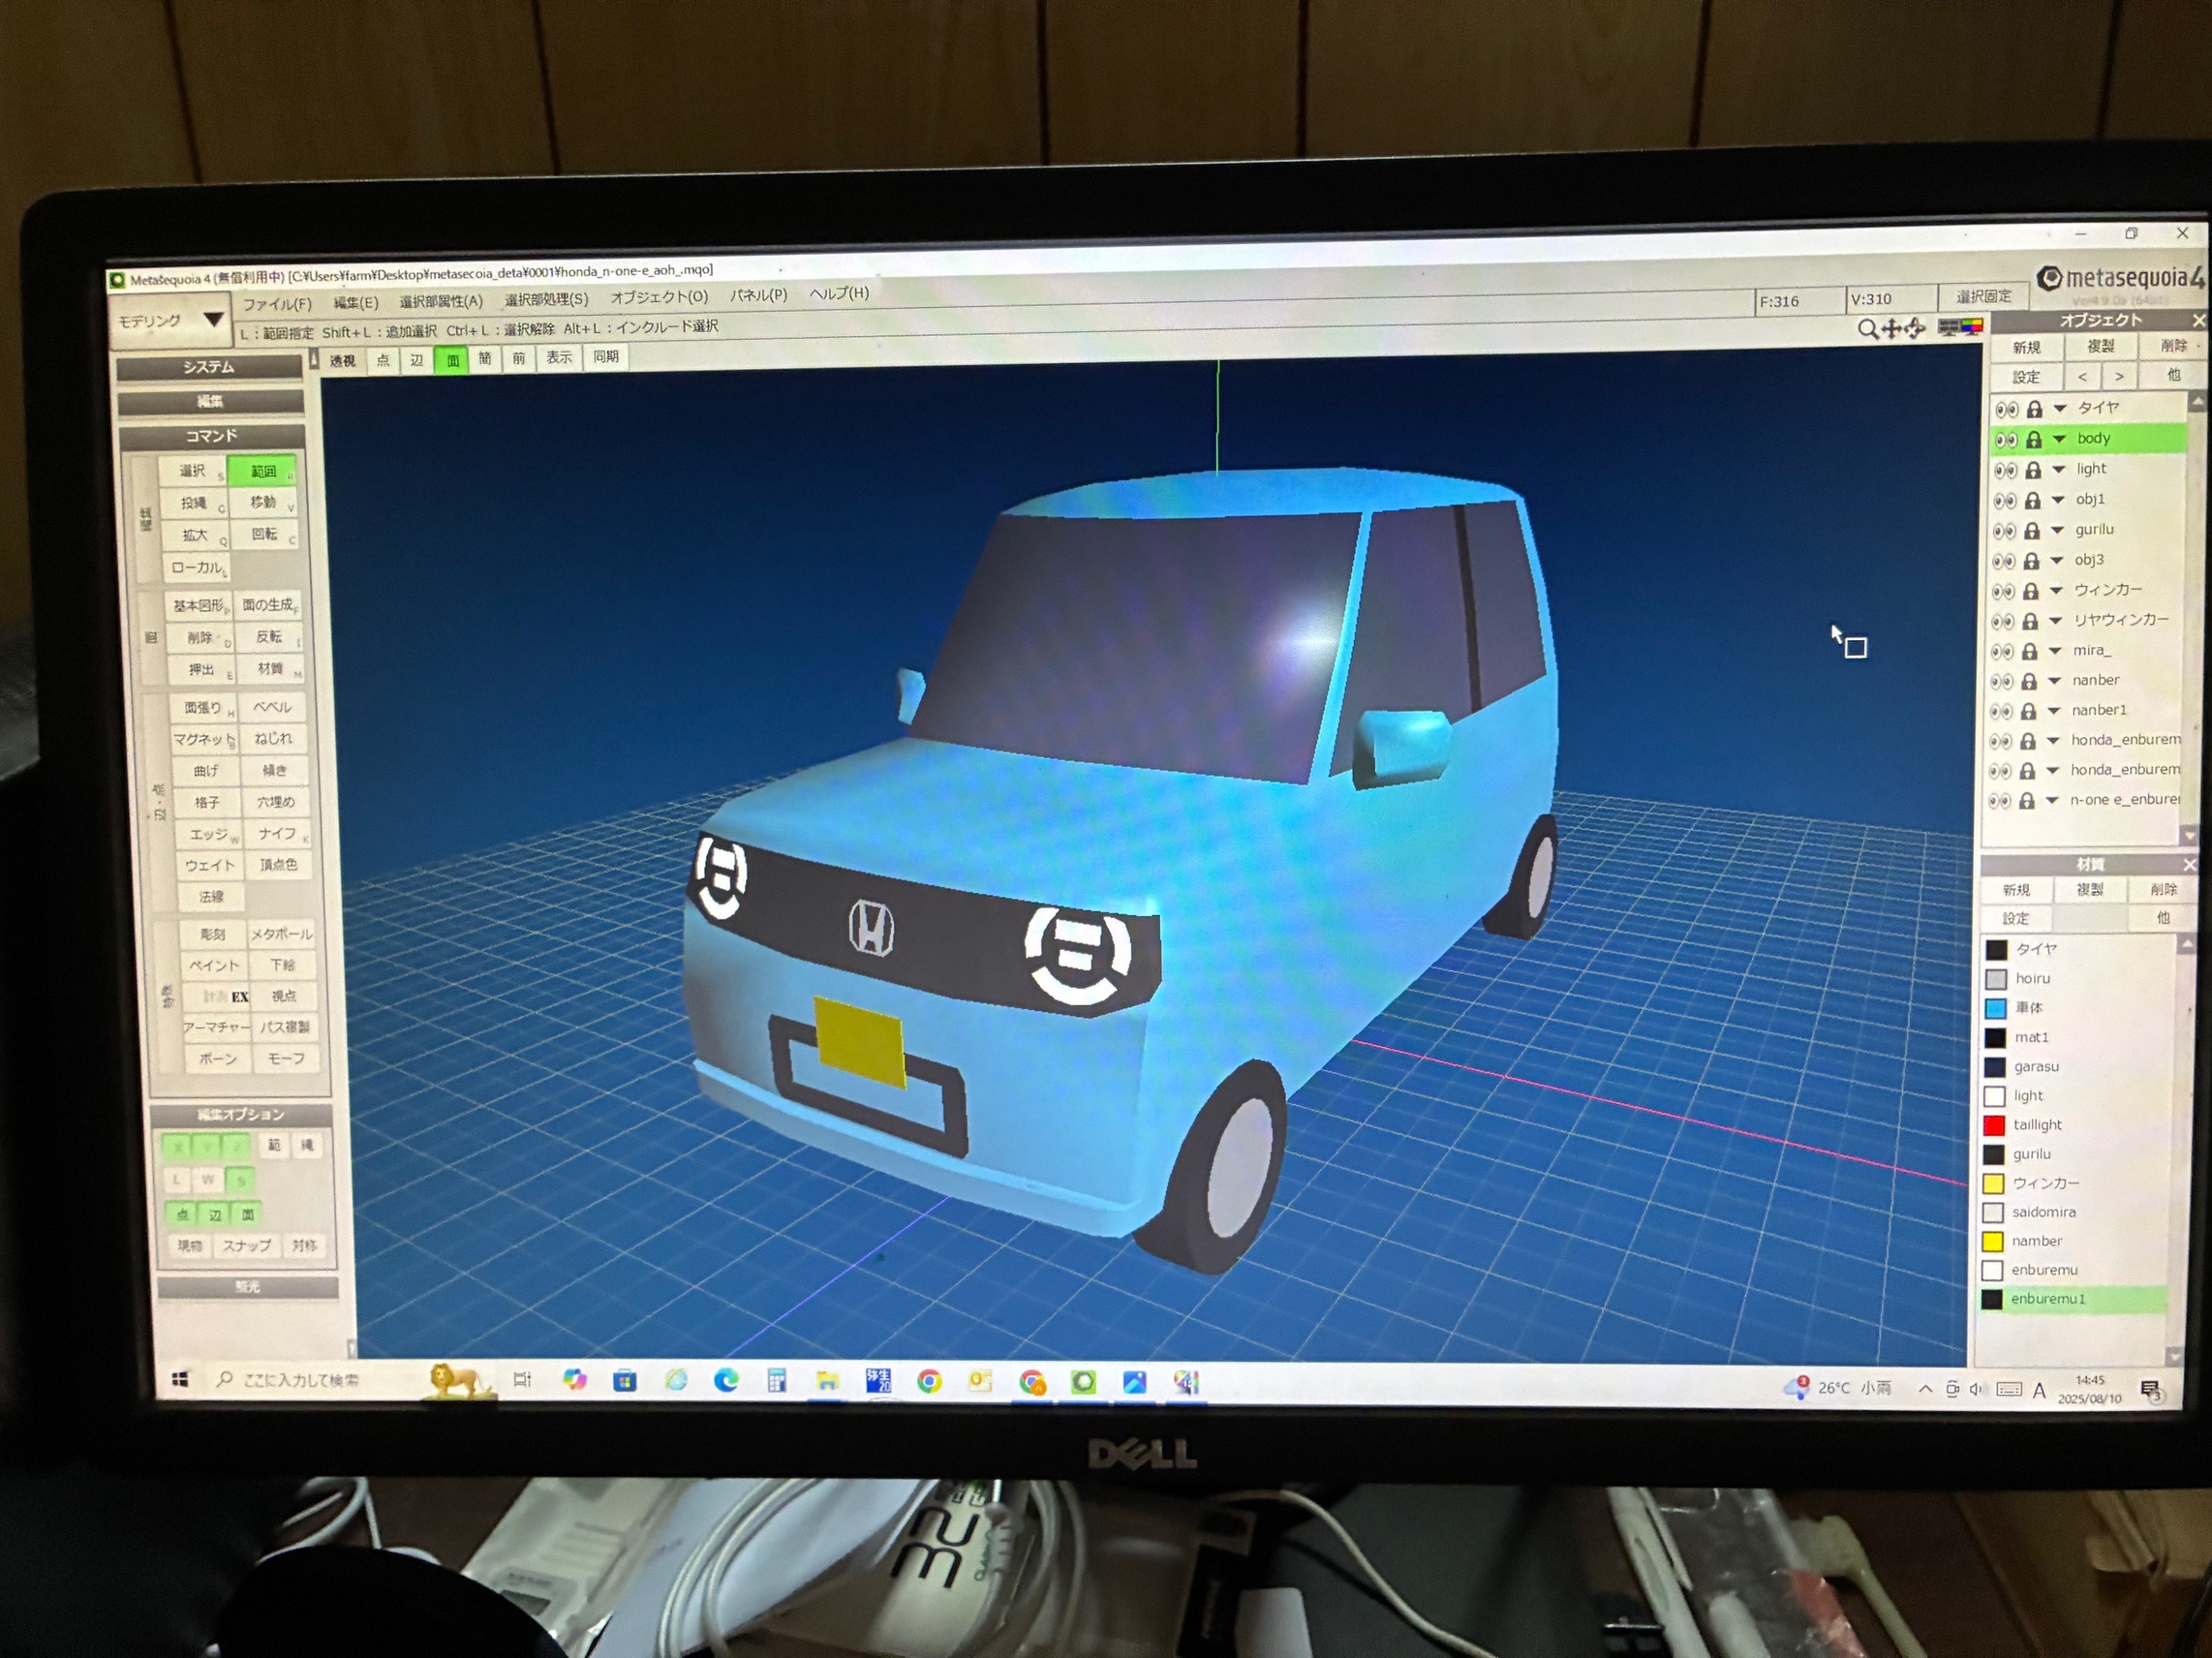Click lock icon for light object

(2034, 470)
